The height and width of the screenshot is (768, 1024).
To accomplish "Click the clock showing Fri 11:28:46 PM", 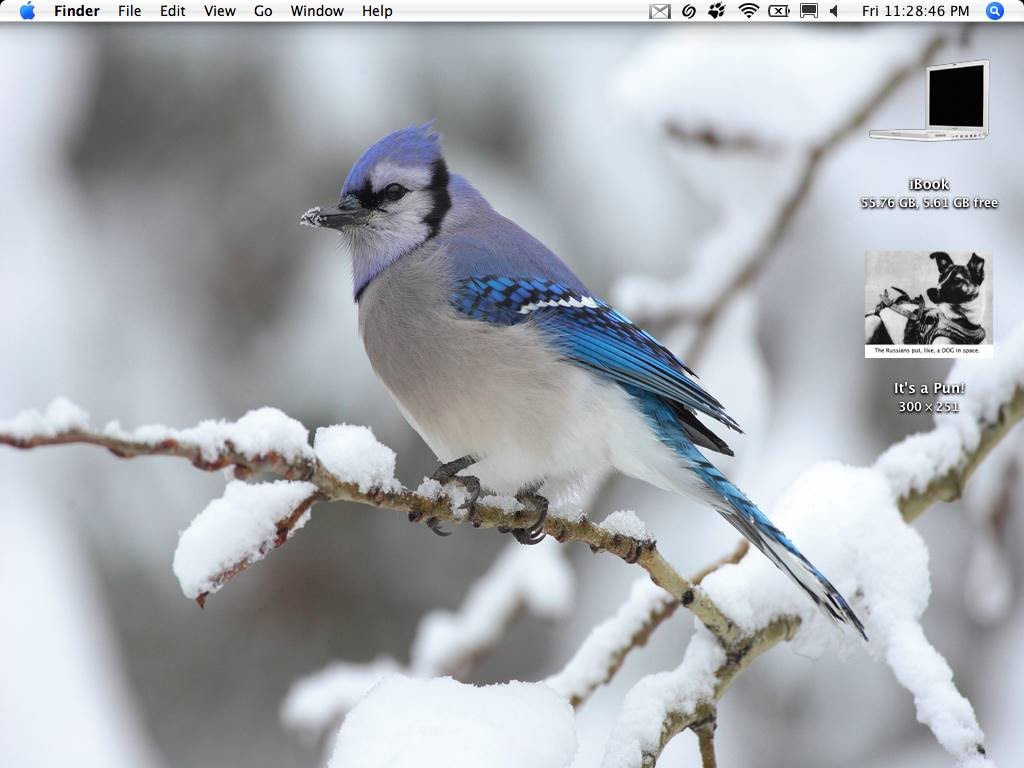I will pyautogui.click(x=915, y=11).
